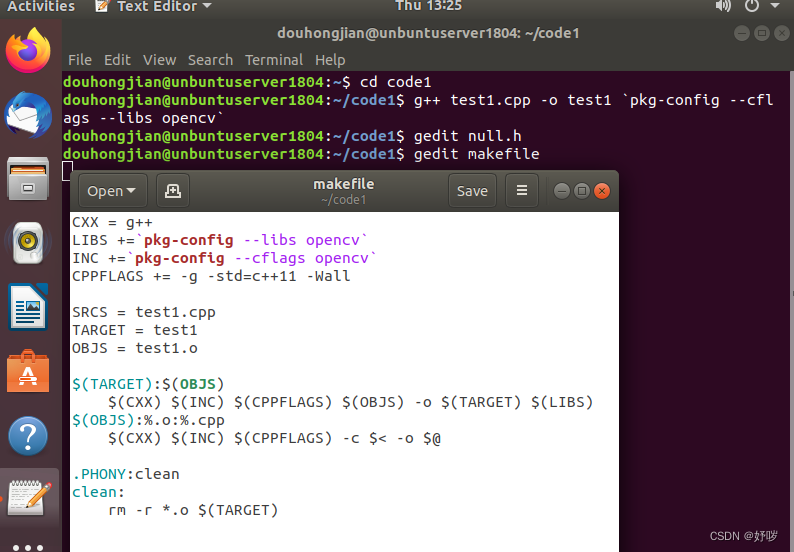
Task: Click the terminal window title bar text
Action: (x=428, y=33)
